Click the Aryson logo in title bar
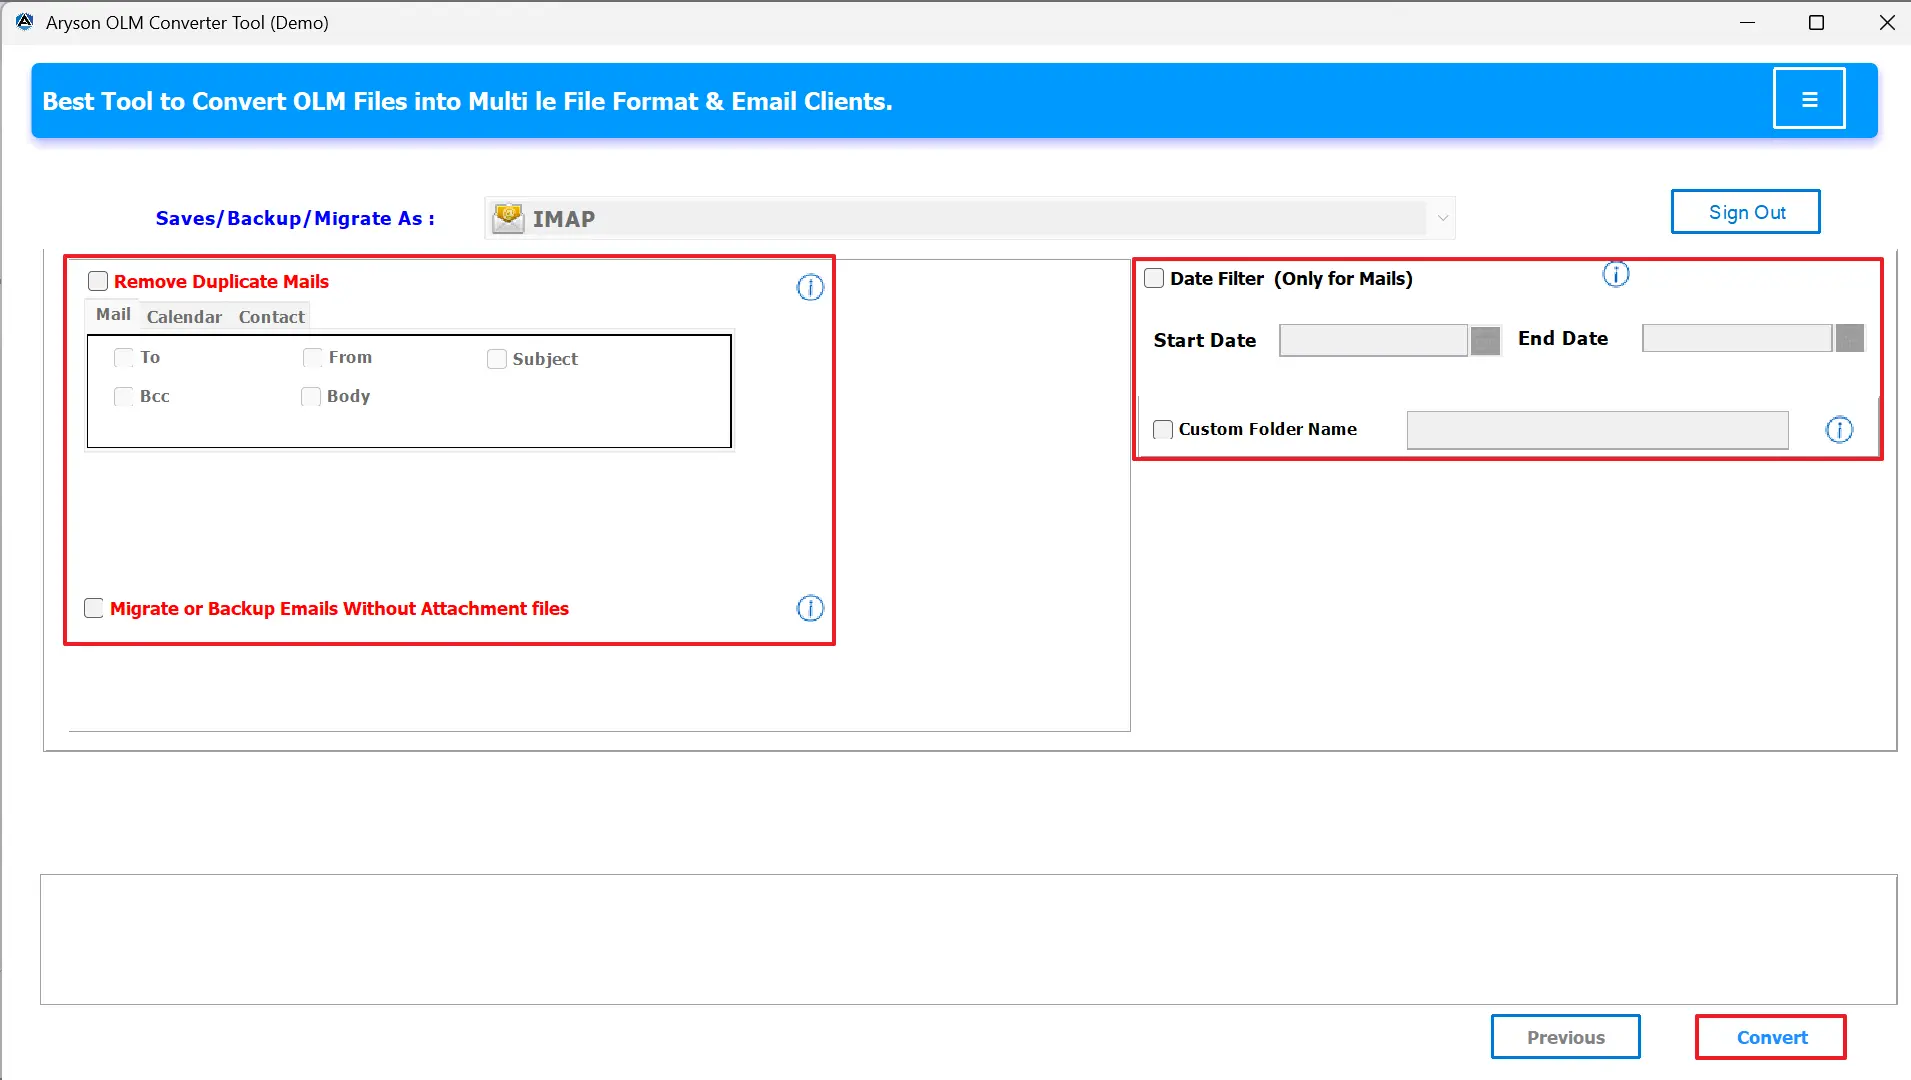The width and height of the screenshot is (1911, 1080). pyautogui.click(x=22, y=21)
